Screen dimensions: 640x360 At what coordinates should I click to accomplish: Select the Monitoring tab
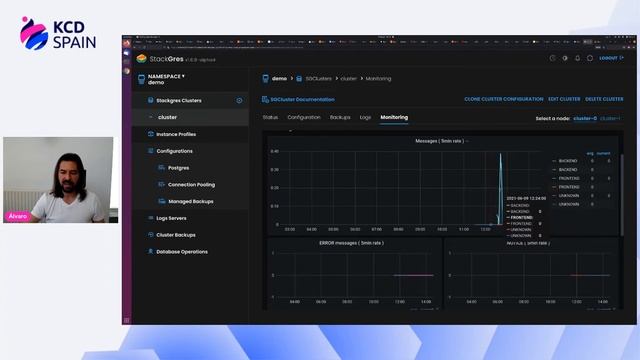[x=394, y=117]
